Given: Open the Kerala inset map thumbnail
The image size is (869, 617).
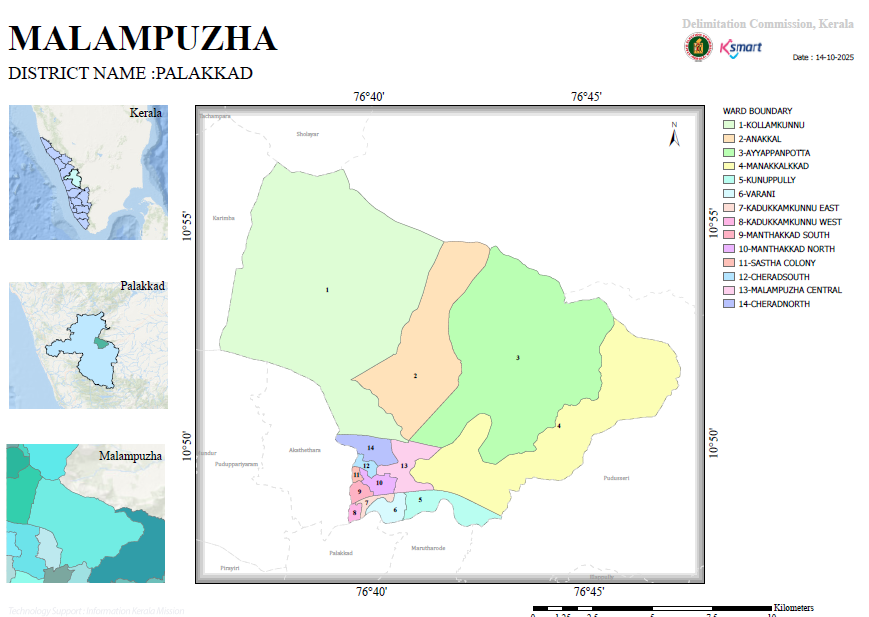Looking at the screenshot, I should tap(88, 172).
